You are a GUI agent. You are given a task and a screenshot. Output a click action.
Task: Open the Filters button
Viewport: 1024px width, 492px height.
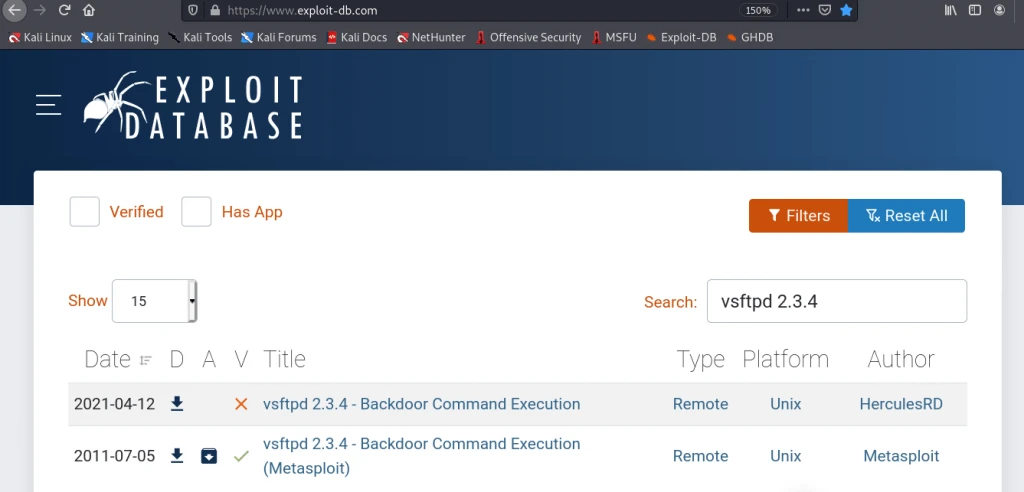point(798,216)
